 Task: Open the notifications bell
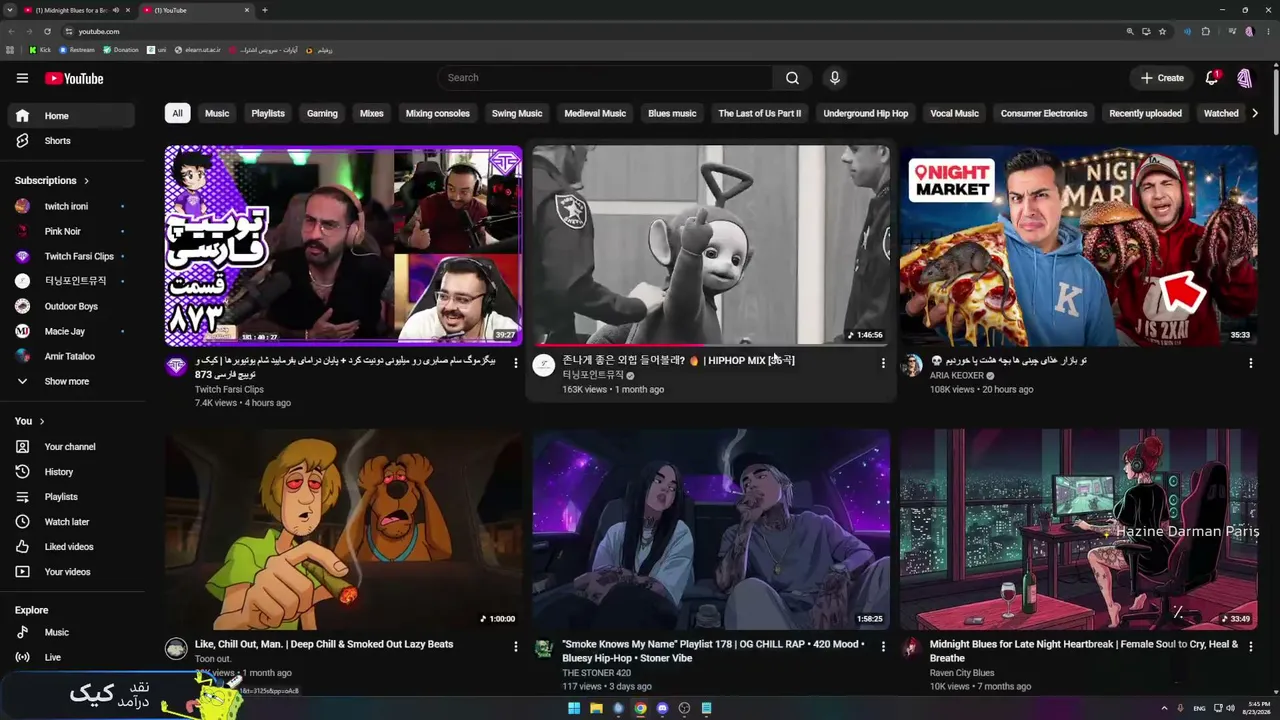click(x=1212, y=78)
